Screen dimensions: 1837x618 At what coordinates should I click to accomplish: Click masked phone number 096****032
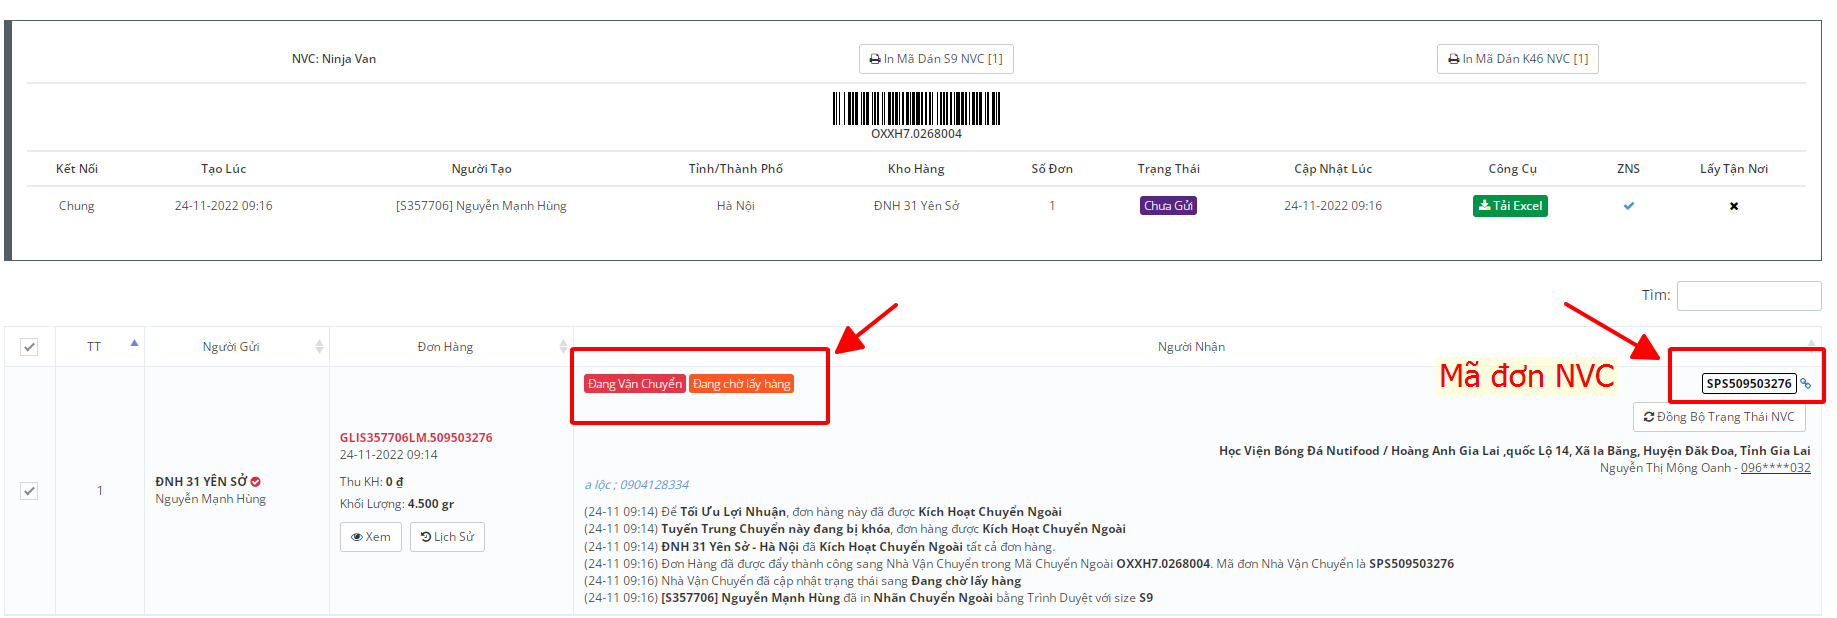pyautogui.click(x=1775, y=468)
